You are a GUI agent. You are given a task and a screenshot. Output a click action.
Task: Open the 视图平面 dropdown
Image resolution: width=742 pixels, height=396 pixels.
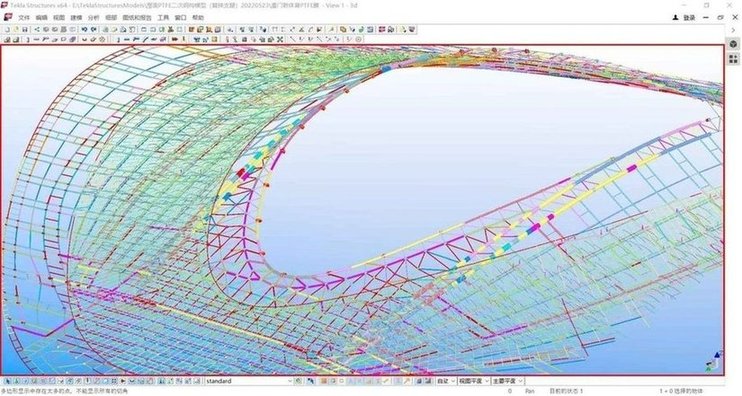(473, 381)
